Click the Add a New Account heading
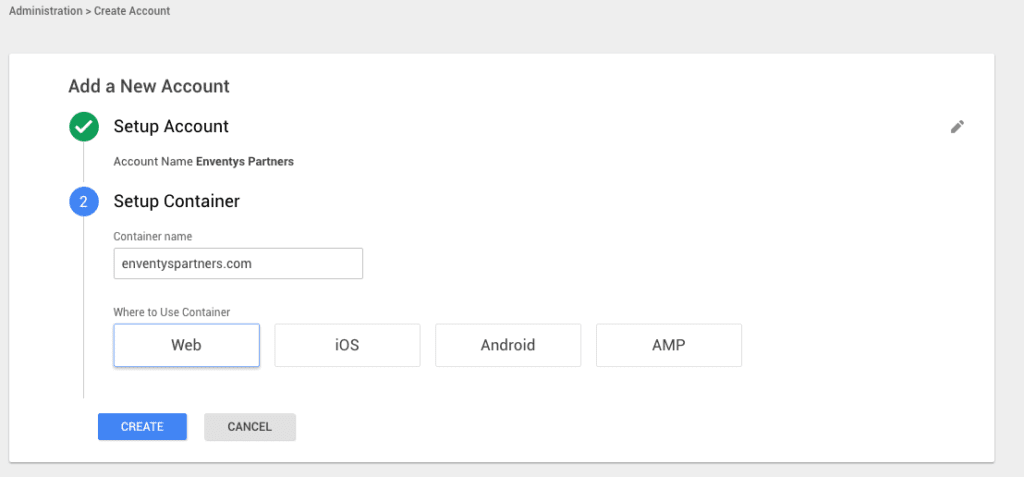The height and width of the screenshot is (477, 1024). pos(149,86)
